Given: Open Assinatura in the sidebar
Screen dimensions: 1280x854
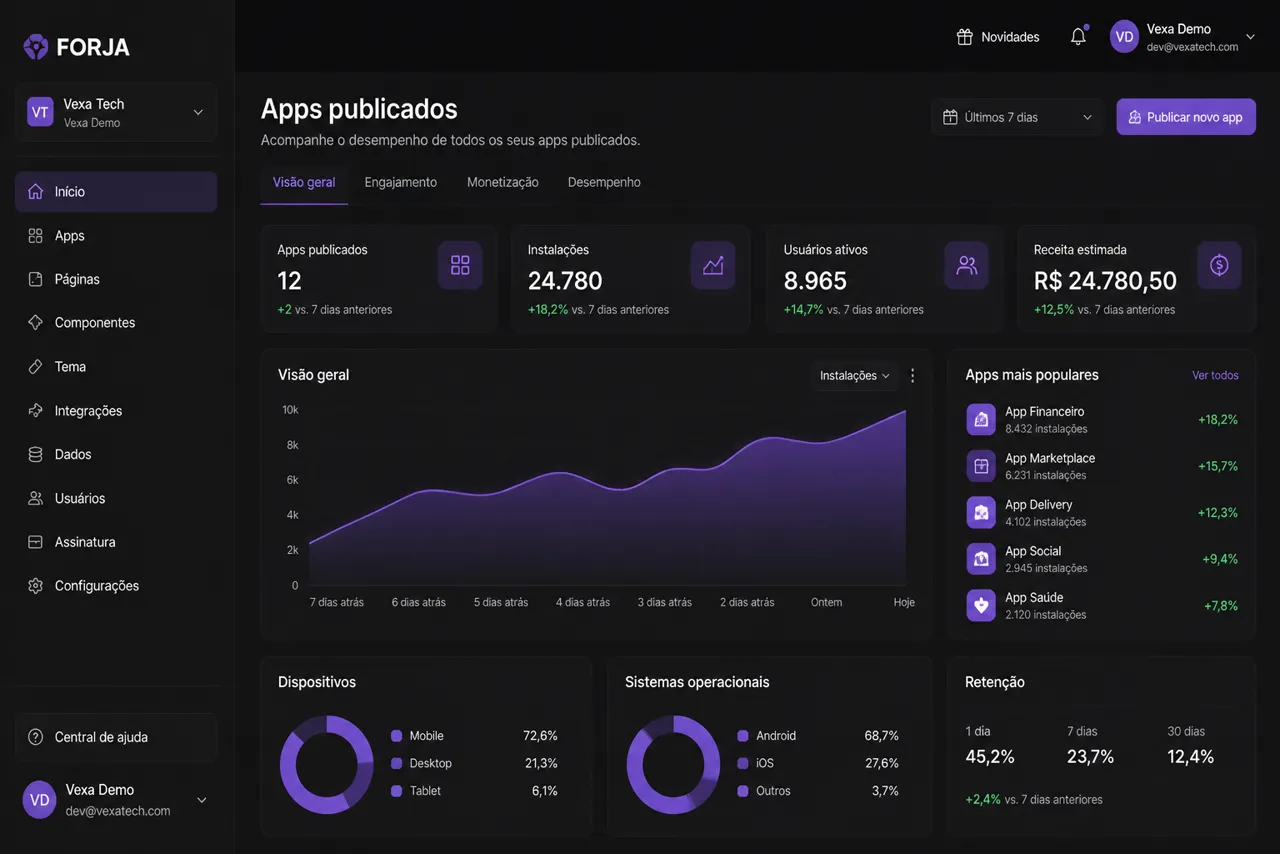Looking at the screenshot, I should [116, 542].
